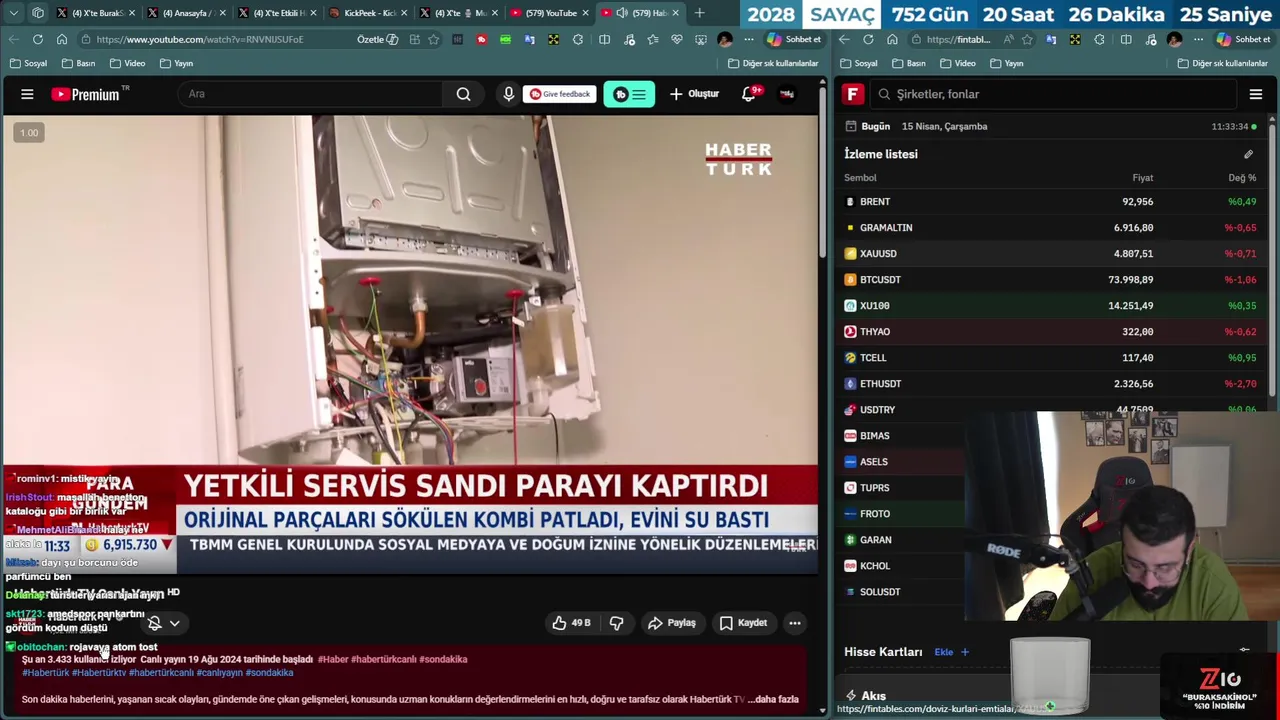Open tab actions menu in left browser
The height and width of the screenshot is (720, 1280).
(38, 13)
